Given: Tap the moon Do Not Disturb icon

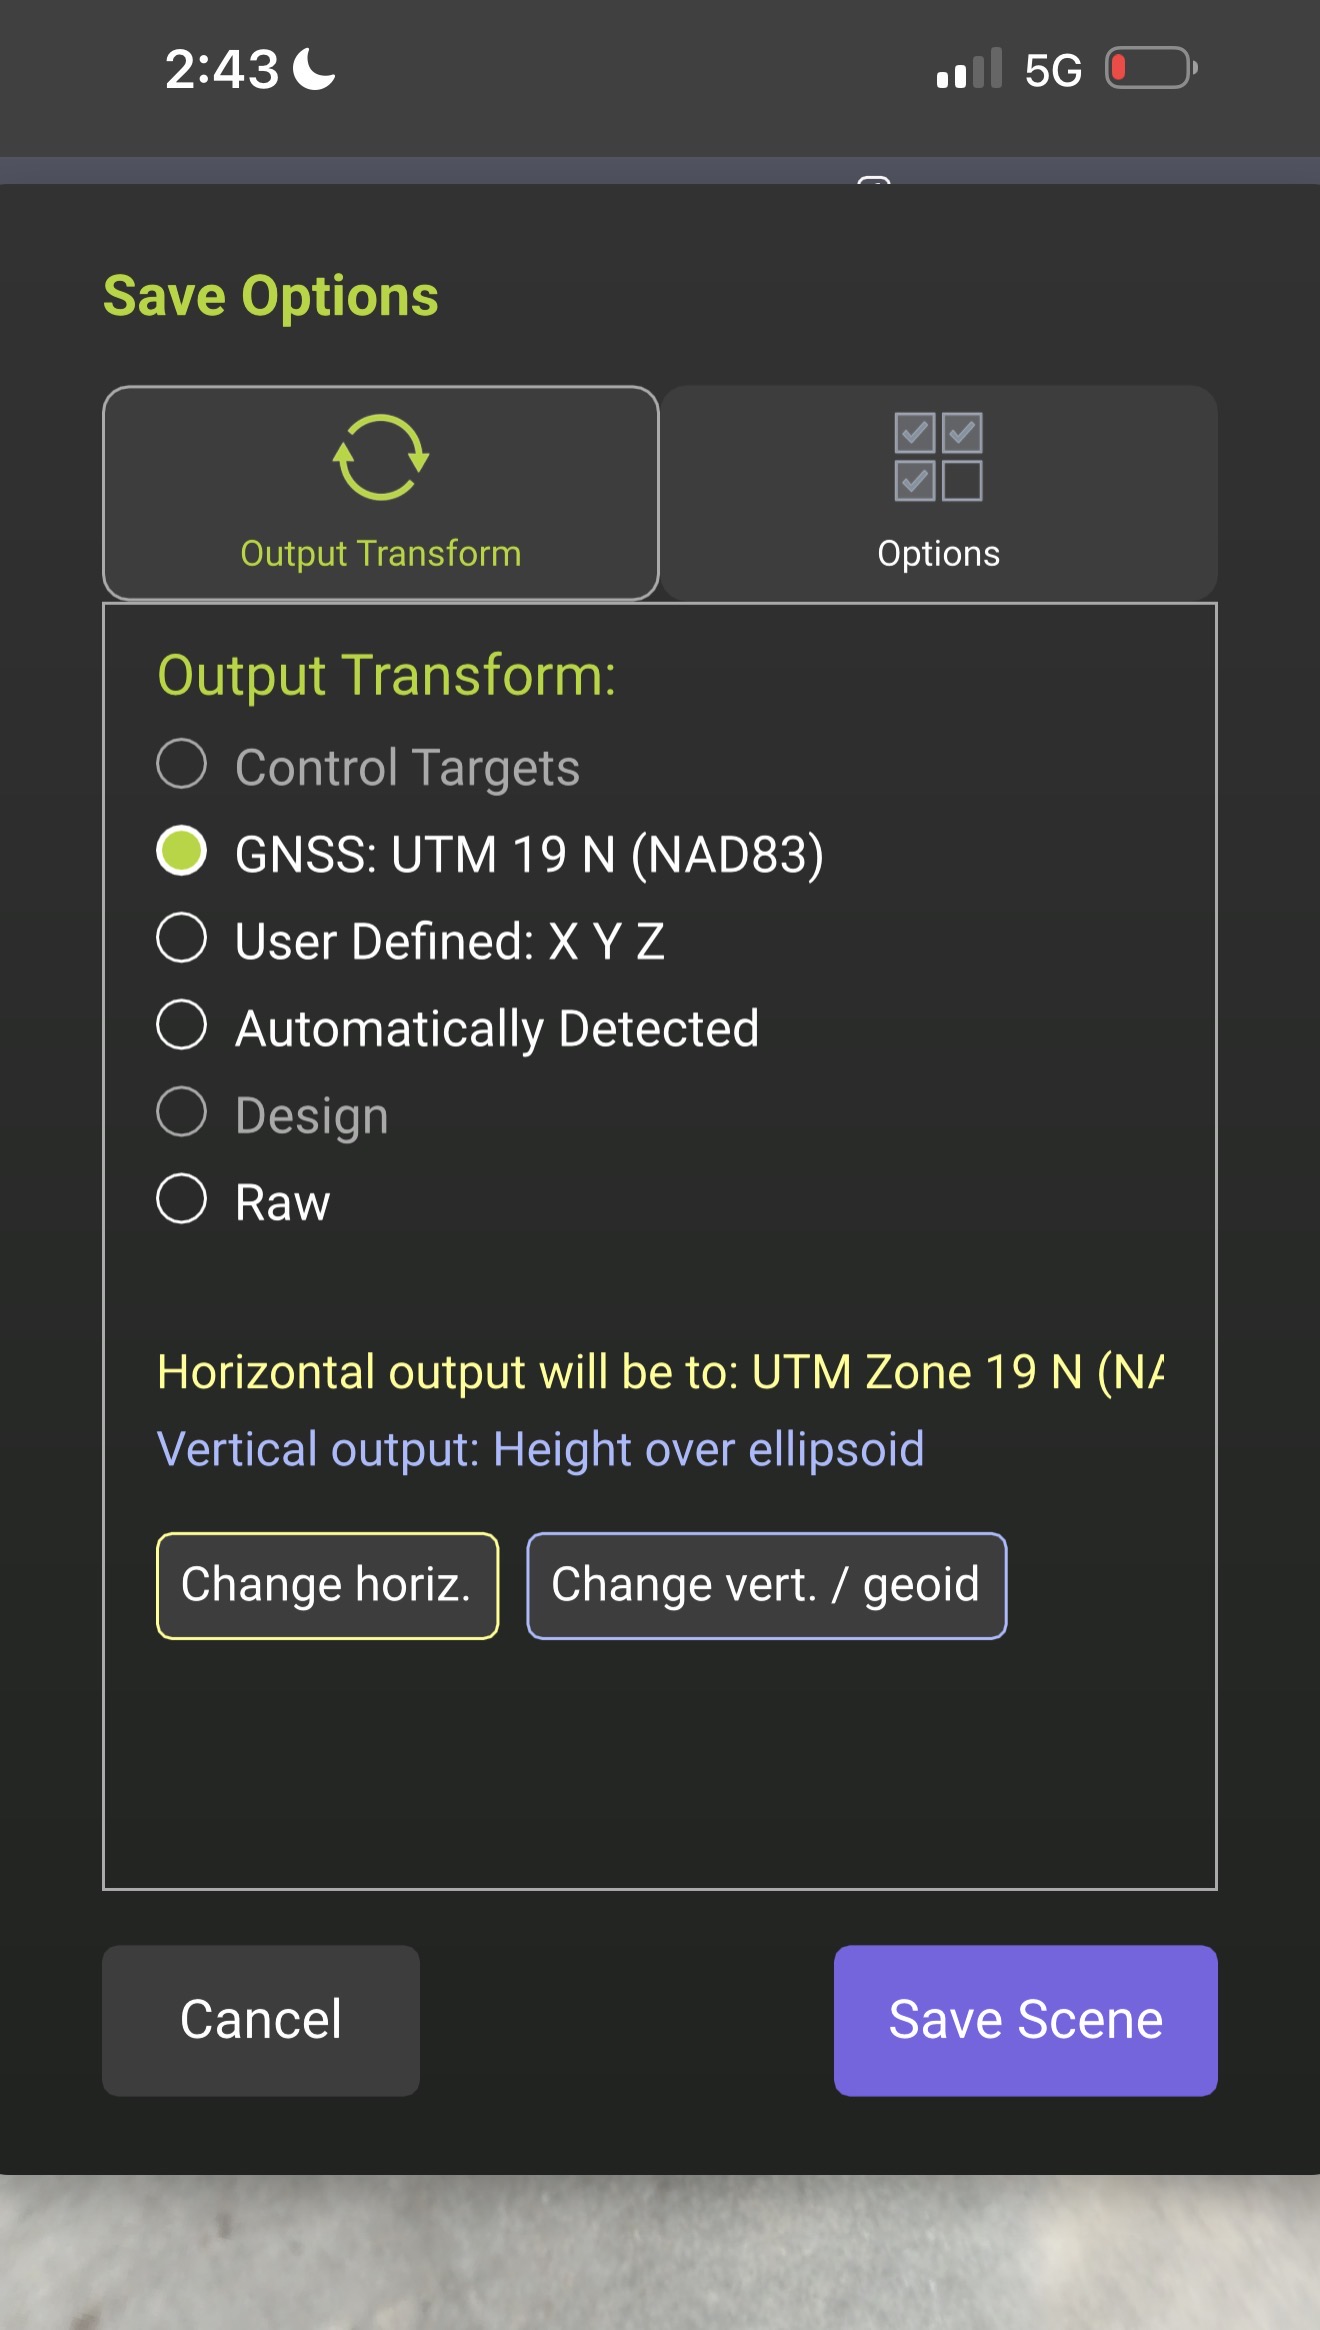Looking at the screenshot, I should (x=314, y=69).
